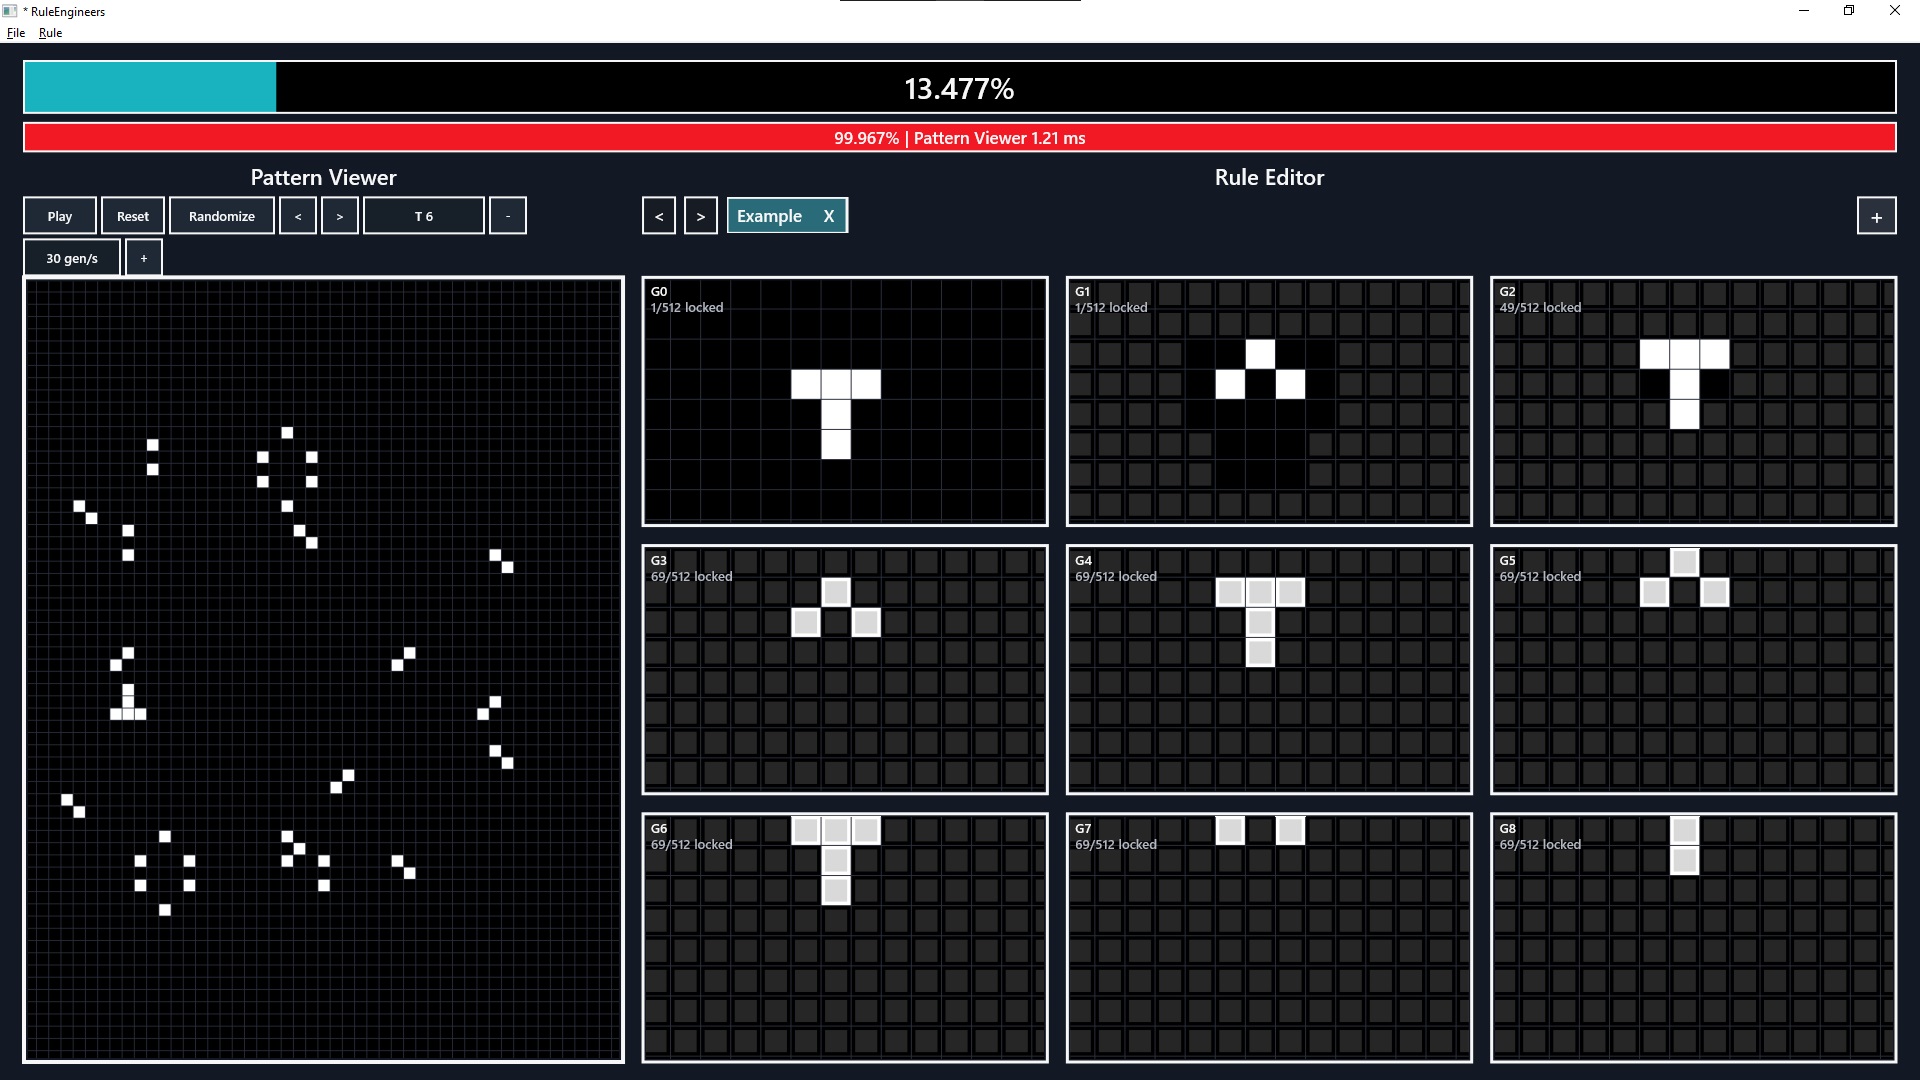Open the Rule menu
The image size is (1920, 1080).
(x=50, y=33)
